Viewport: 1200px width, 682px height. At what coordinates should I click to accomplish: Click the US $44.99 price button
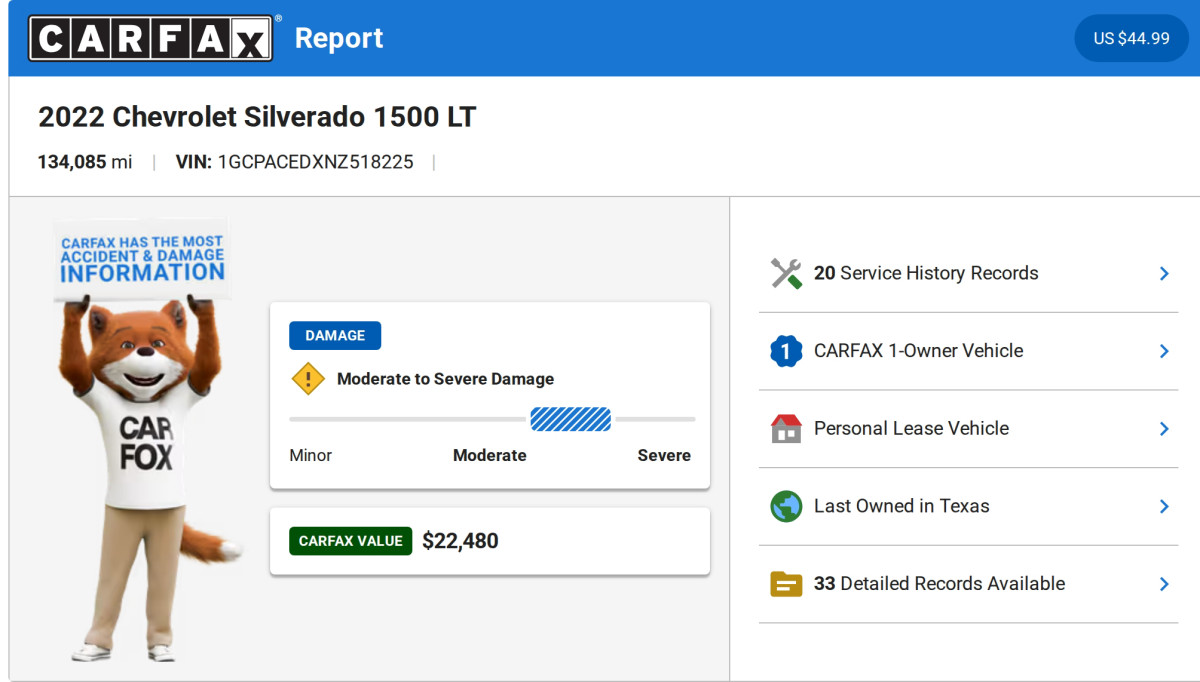[1131, 38]
